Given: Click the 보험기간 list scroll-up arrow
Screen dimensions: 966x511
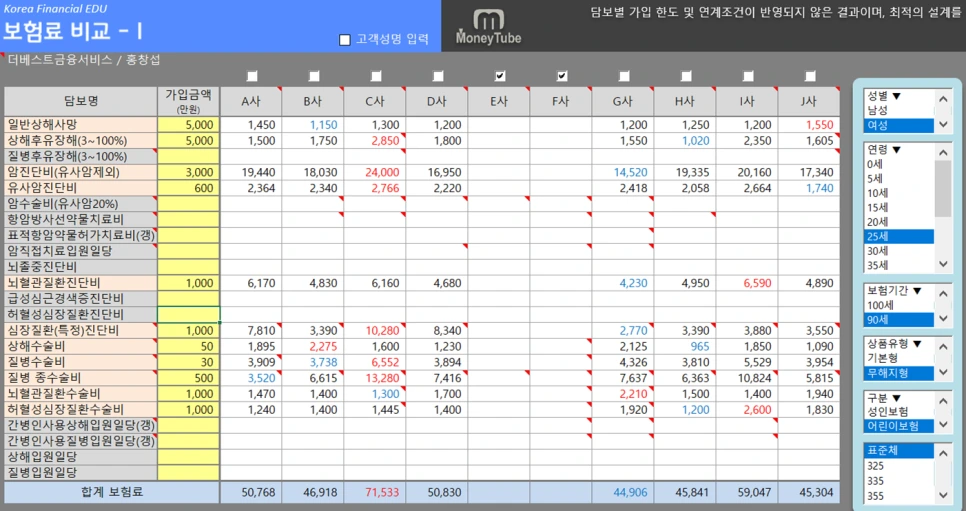Looking at the screenshot, I should (943, 293).
